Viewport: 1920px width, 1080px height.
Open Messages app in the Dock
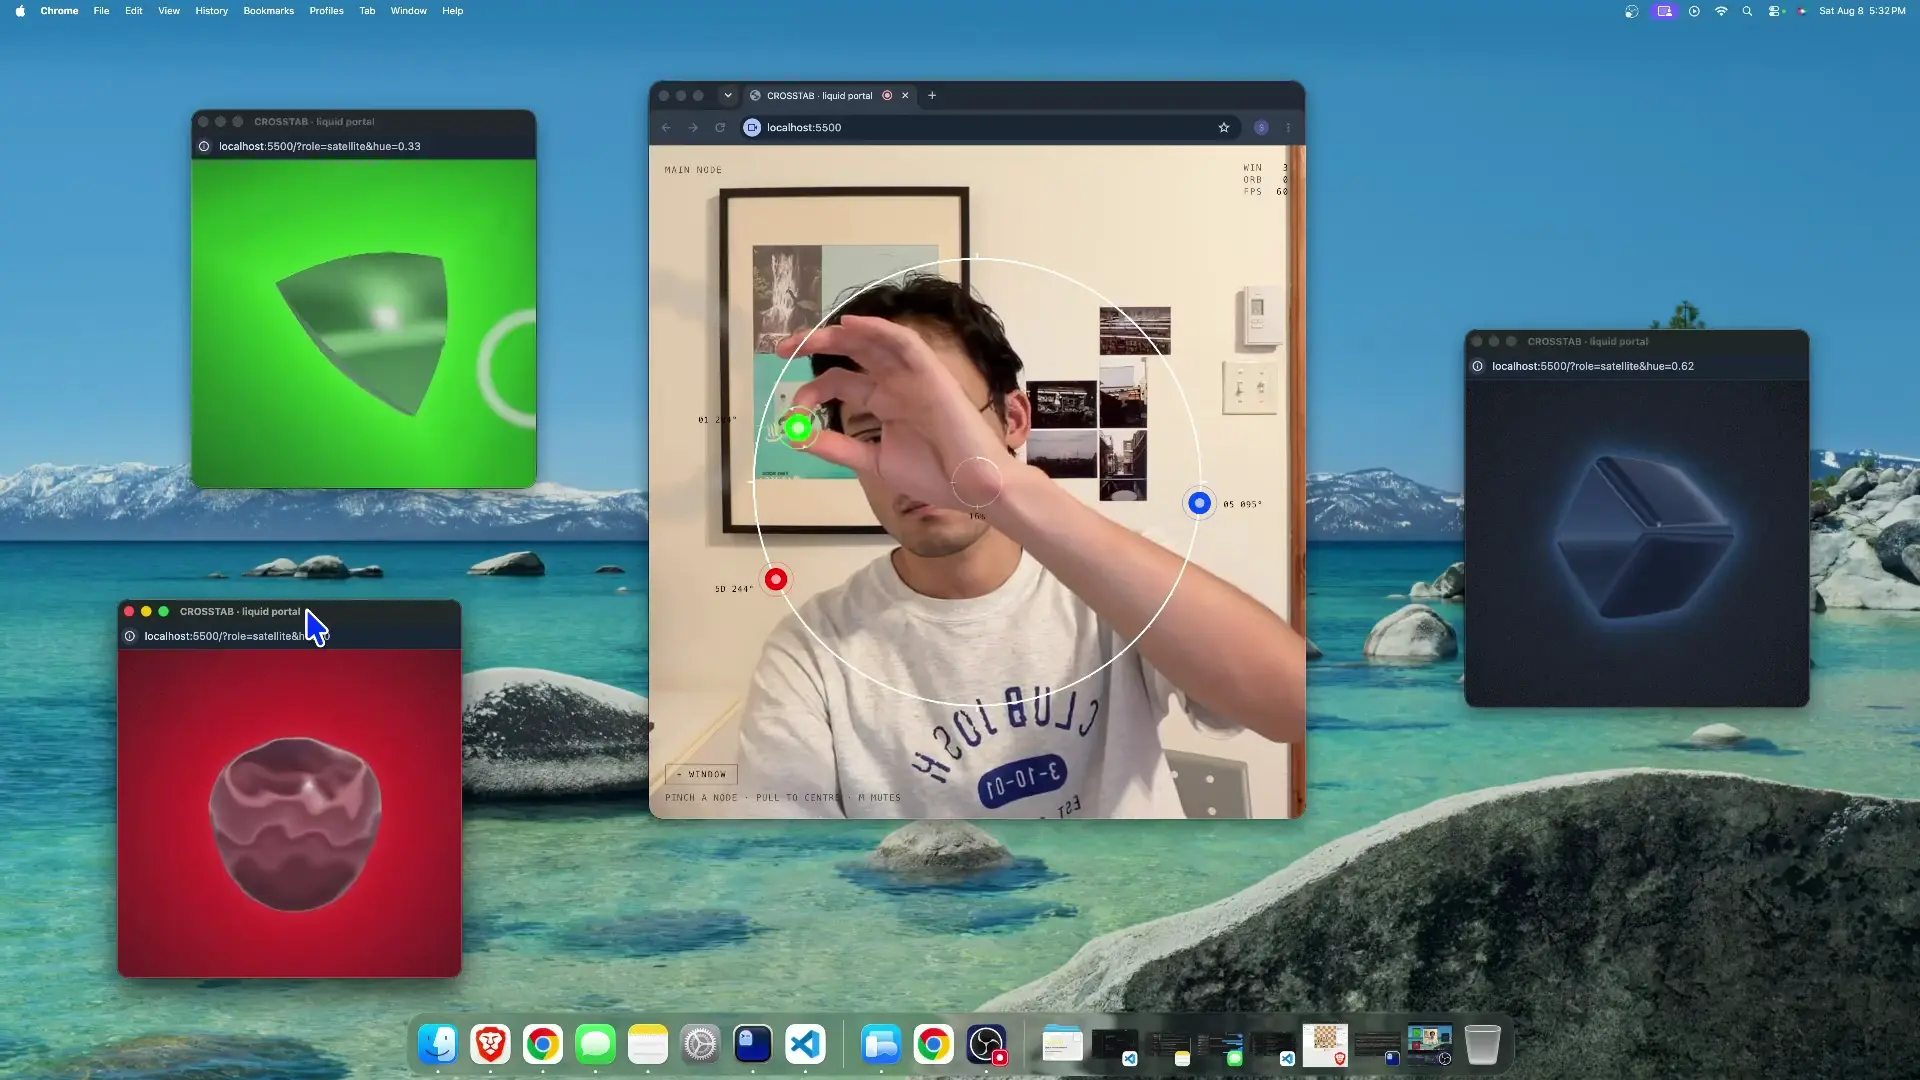tap(595, 1045)
